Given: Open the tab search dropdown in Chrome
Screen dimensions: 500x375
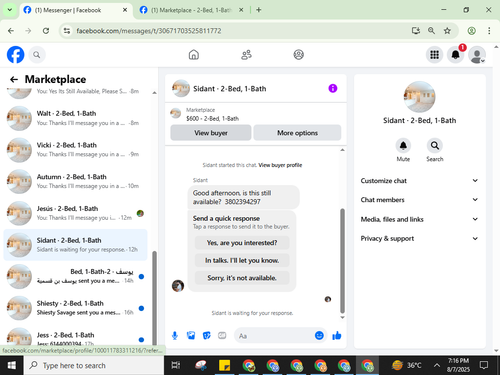Looking at the screenshot, I should (x=10, y=10).
